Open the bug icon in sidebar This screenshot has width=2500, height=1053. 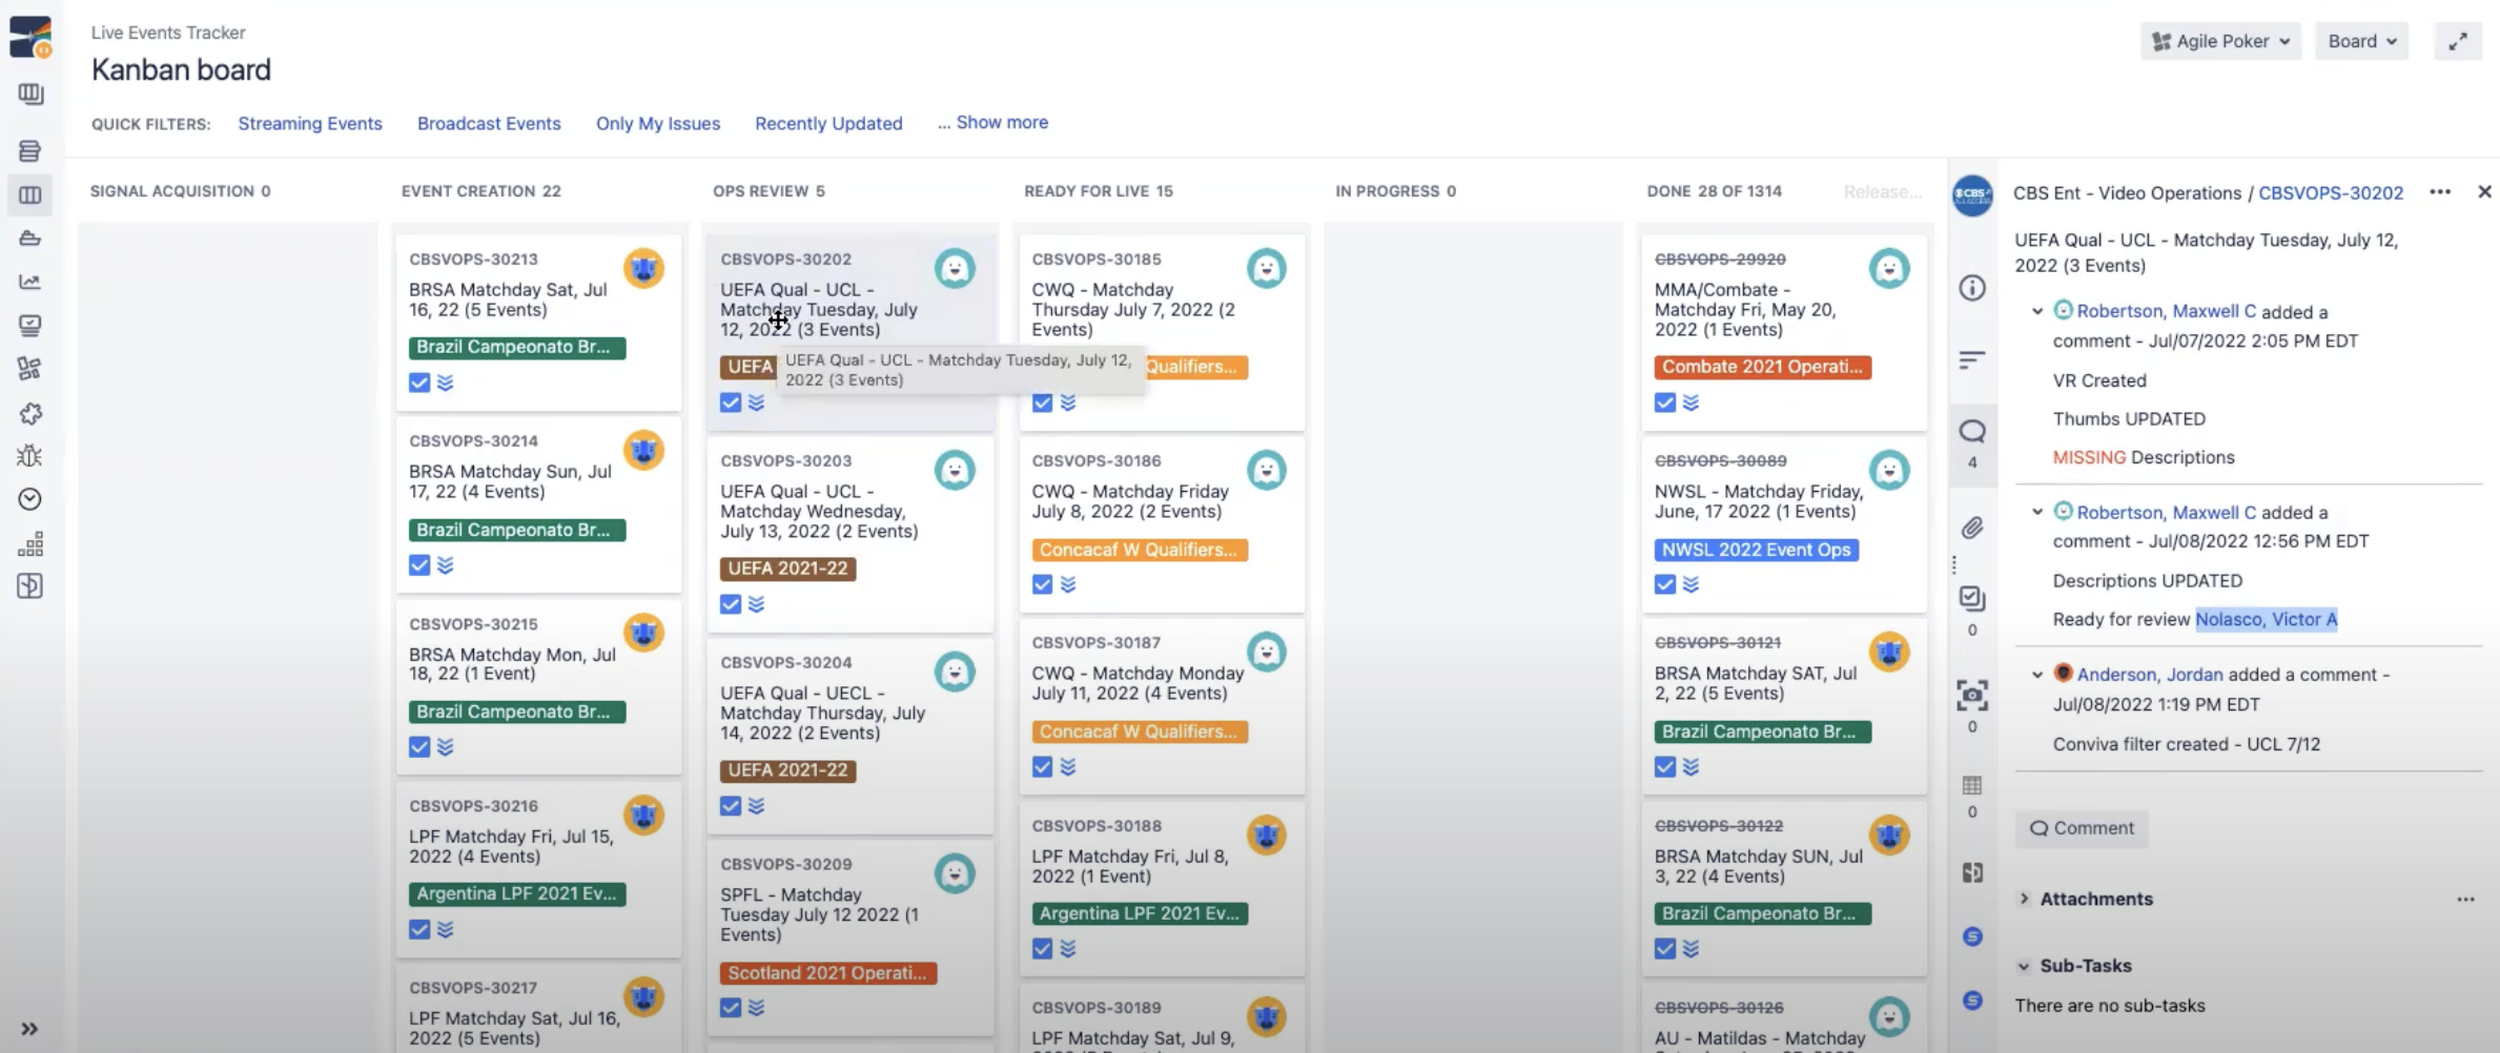coord(30,456)
